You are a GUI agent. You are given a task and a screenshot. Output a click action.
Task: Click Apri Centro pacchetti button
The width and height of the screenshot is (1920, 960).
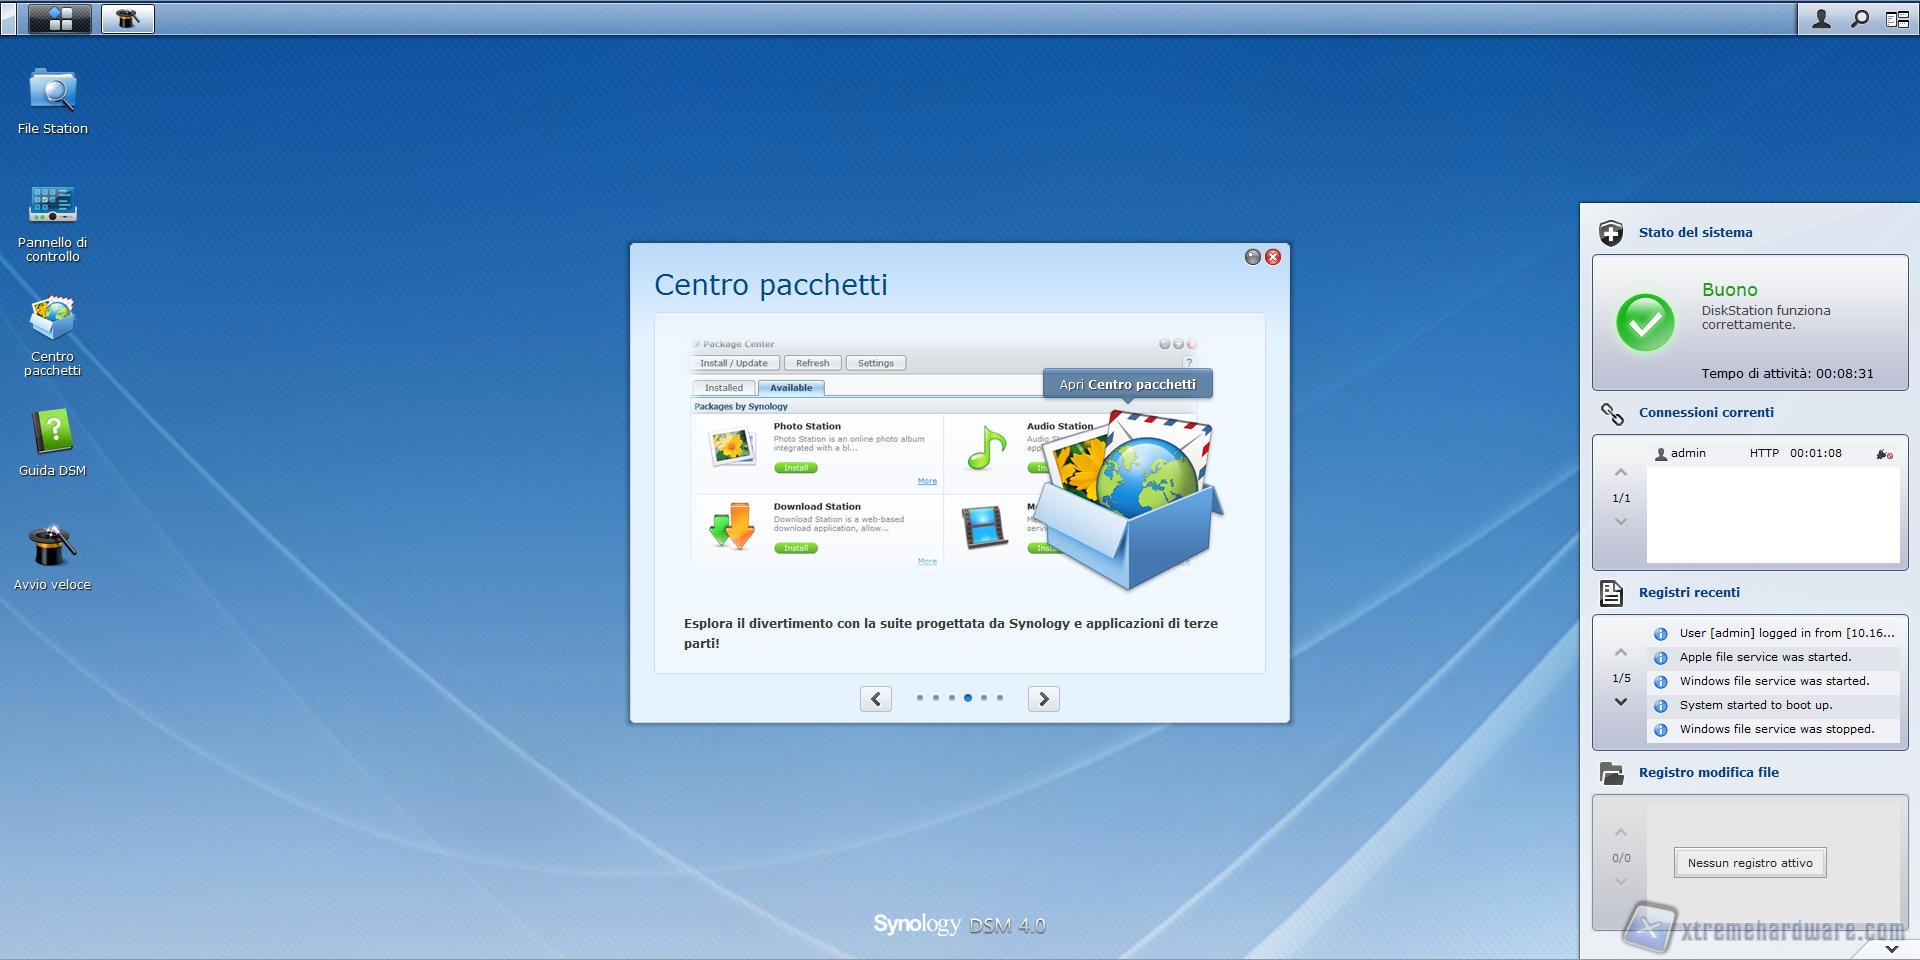[1127, 384]
